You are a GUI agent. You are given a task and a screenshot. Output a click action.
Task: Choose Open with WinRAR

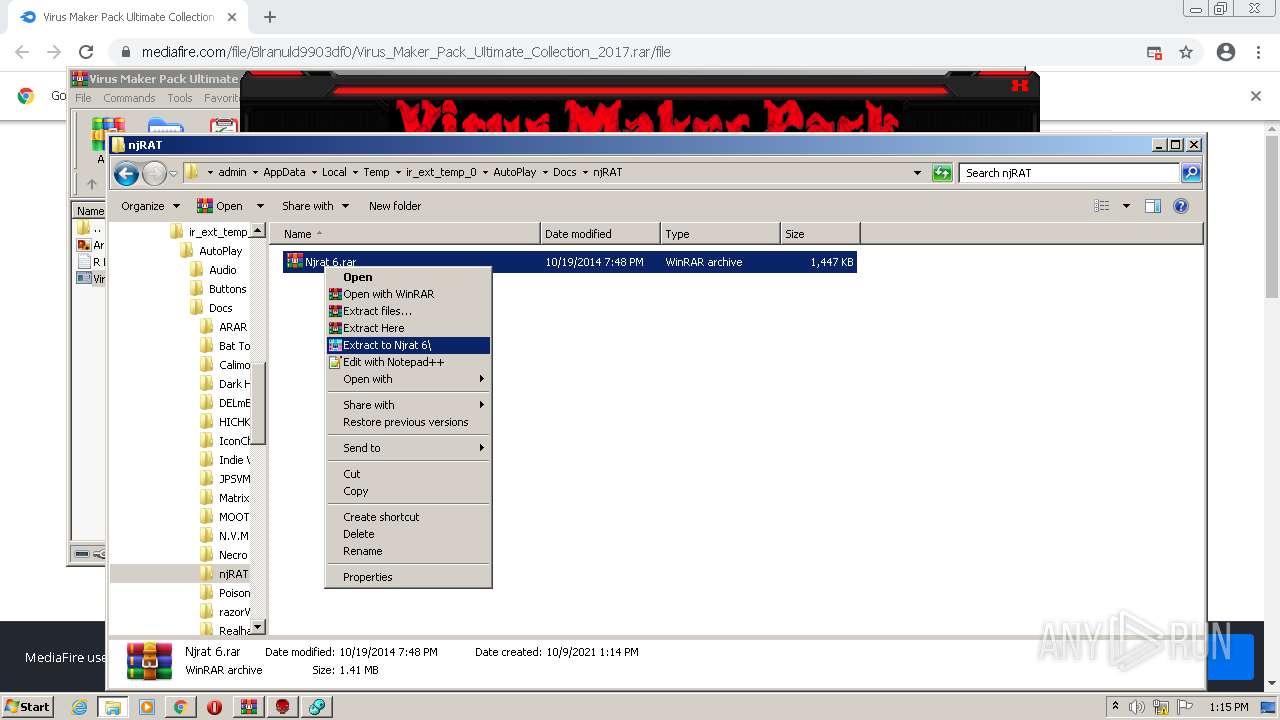408,294
